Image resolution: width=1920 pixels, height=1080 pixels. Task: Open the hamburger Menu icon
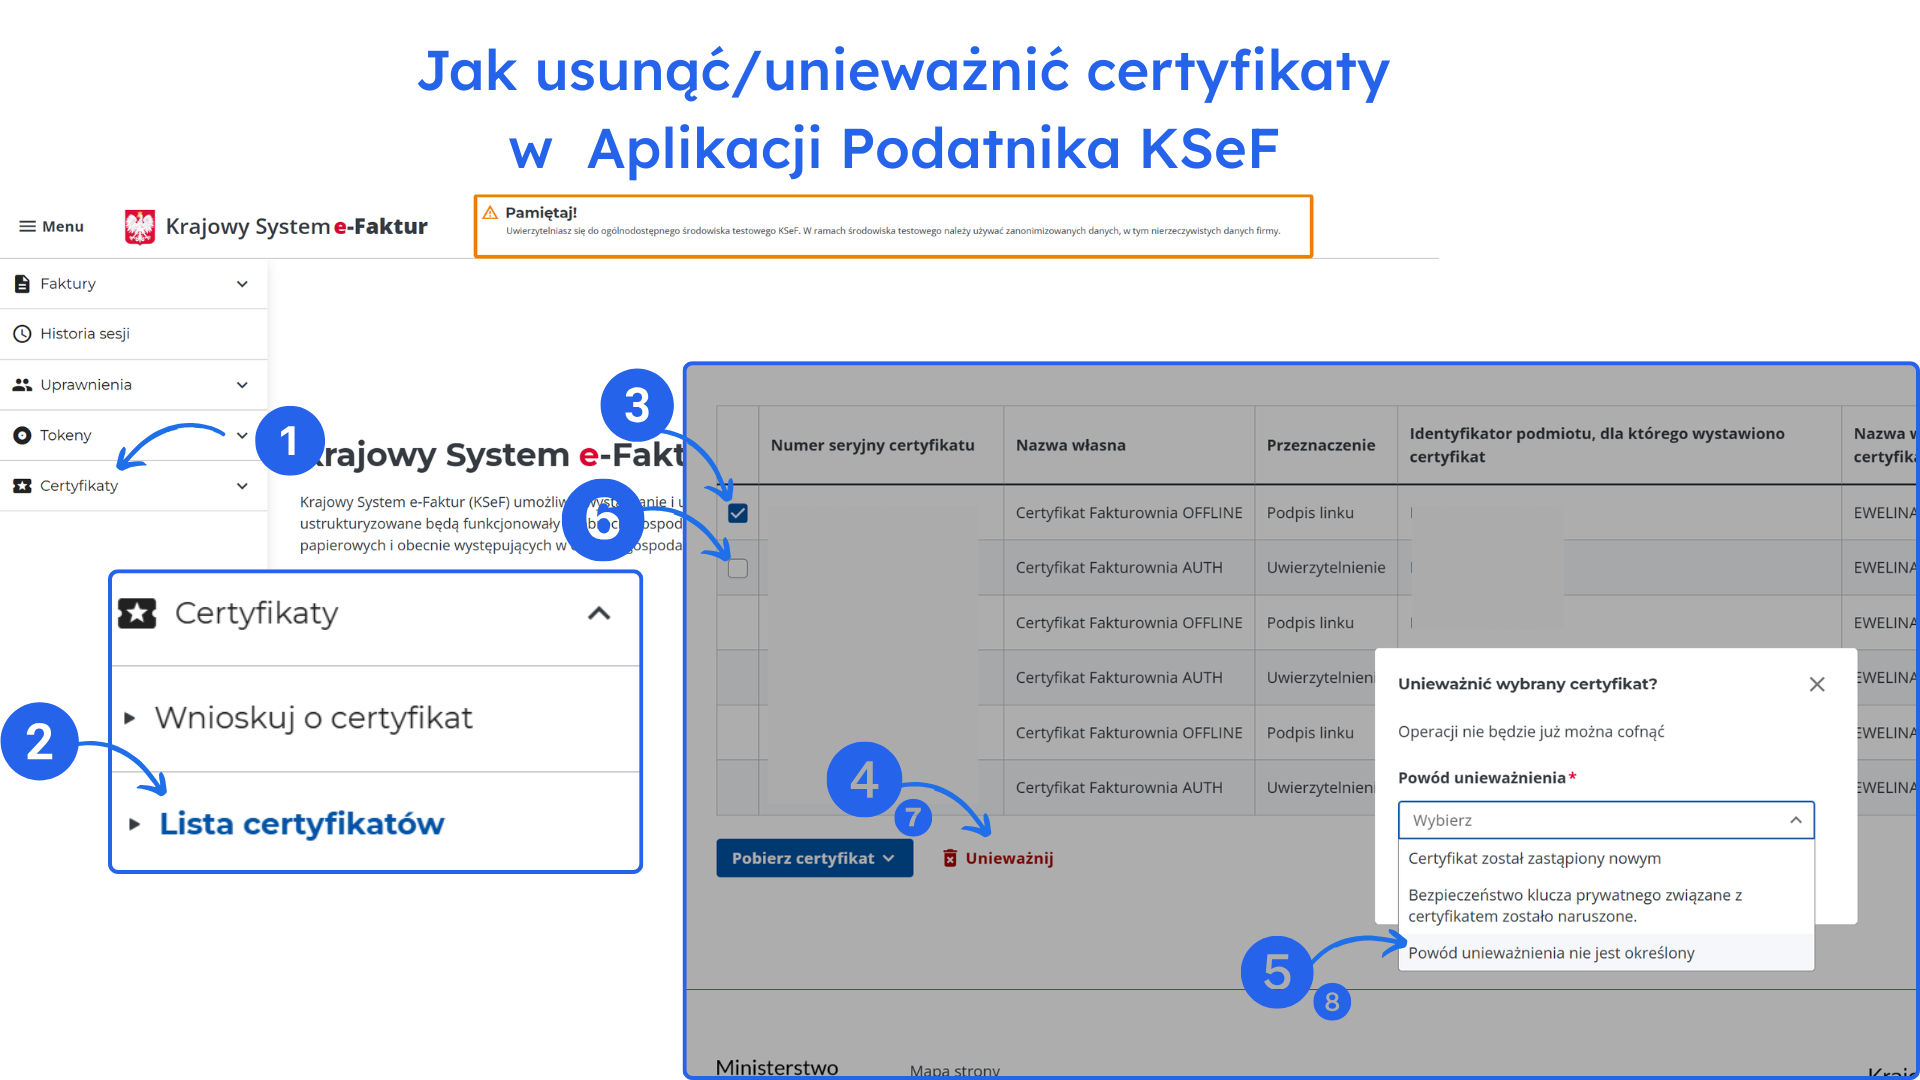(x=29, y=226)
